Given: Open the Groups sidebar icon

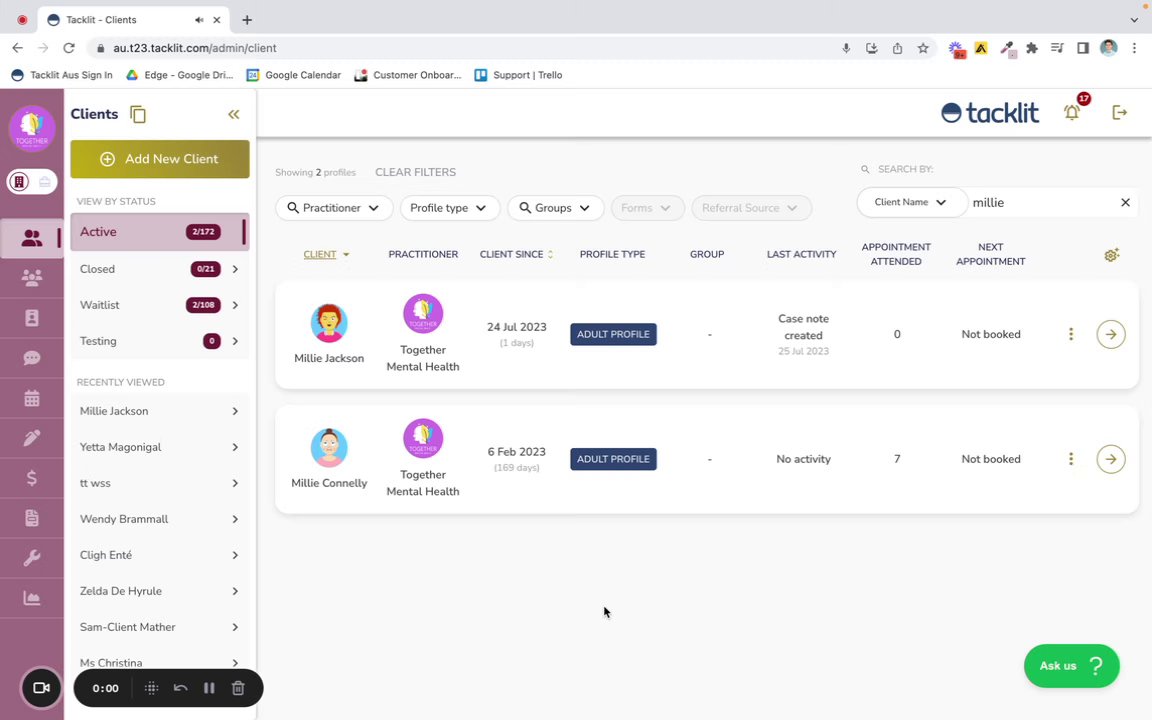Looking at the screenshot, I should 32,278.
